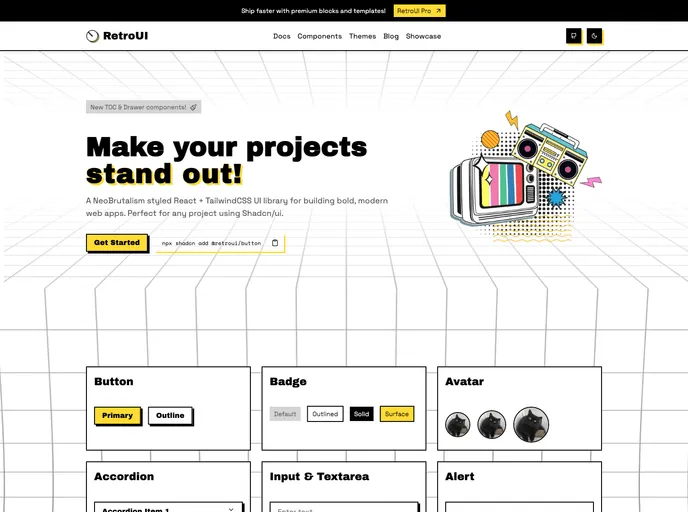
Task: Click the RetroUI logo icon
Action: pos(93,36)
